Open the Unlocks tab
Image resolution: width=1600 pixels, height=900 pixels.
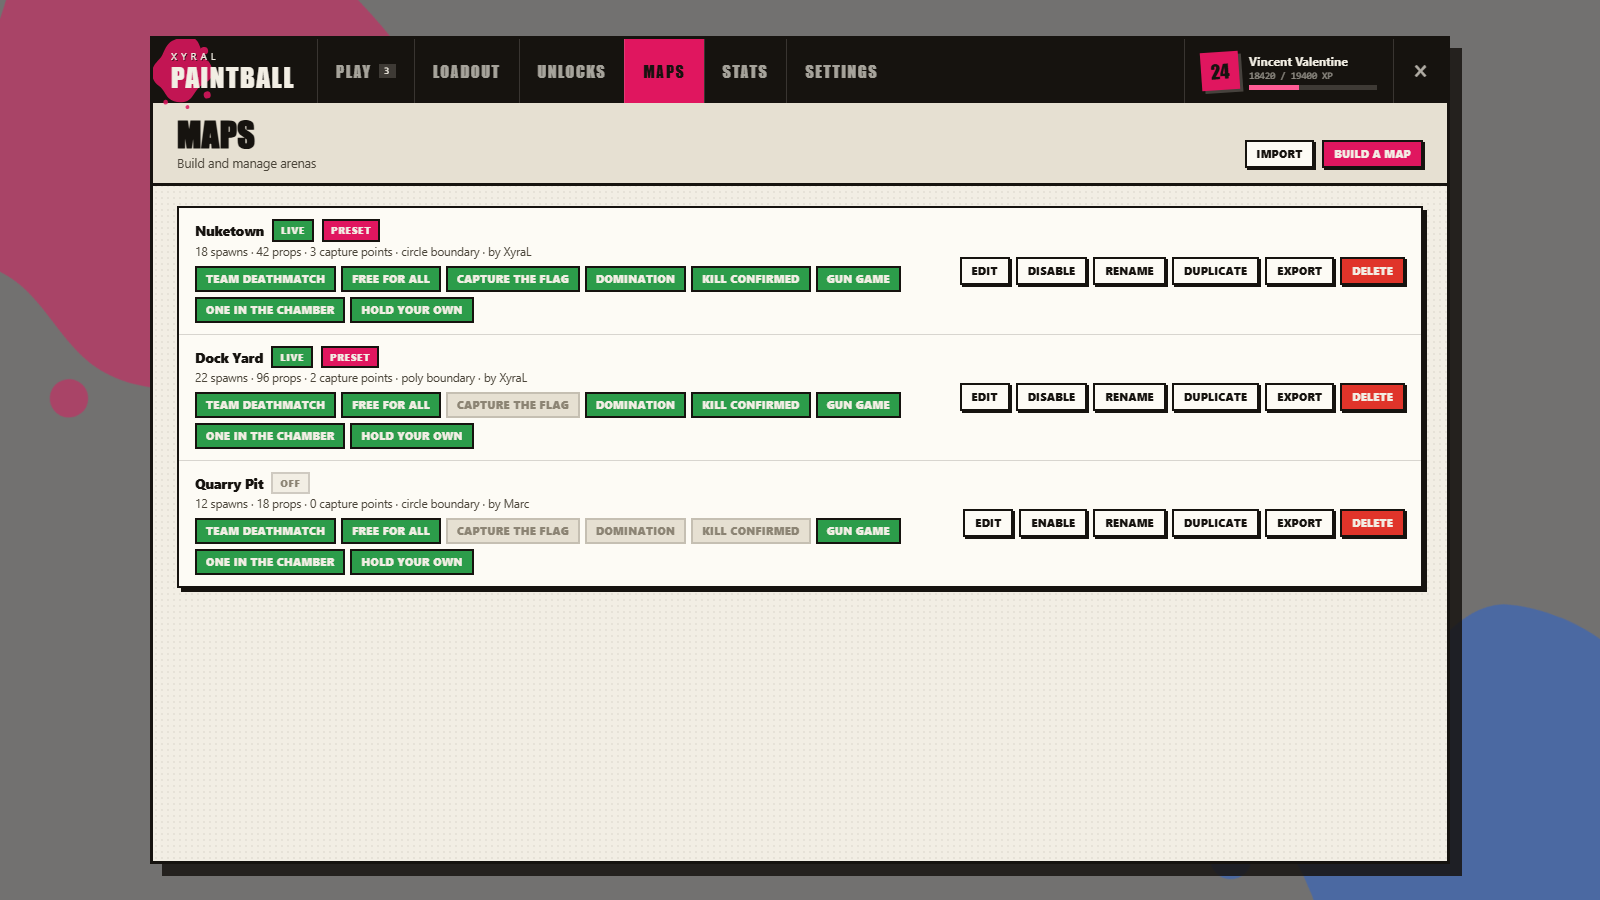point(571,71)
